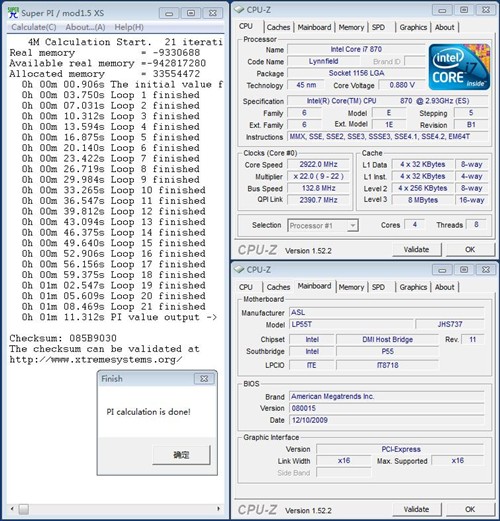Select the CPU tab in top CPU-Z window
This screenshot has height=521, width=500.
coord(246,26)
